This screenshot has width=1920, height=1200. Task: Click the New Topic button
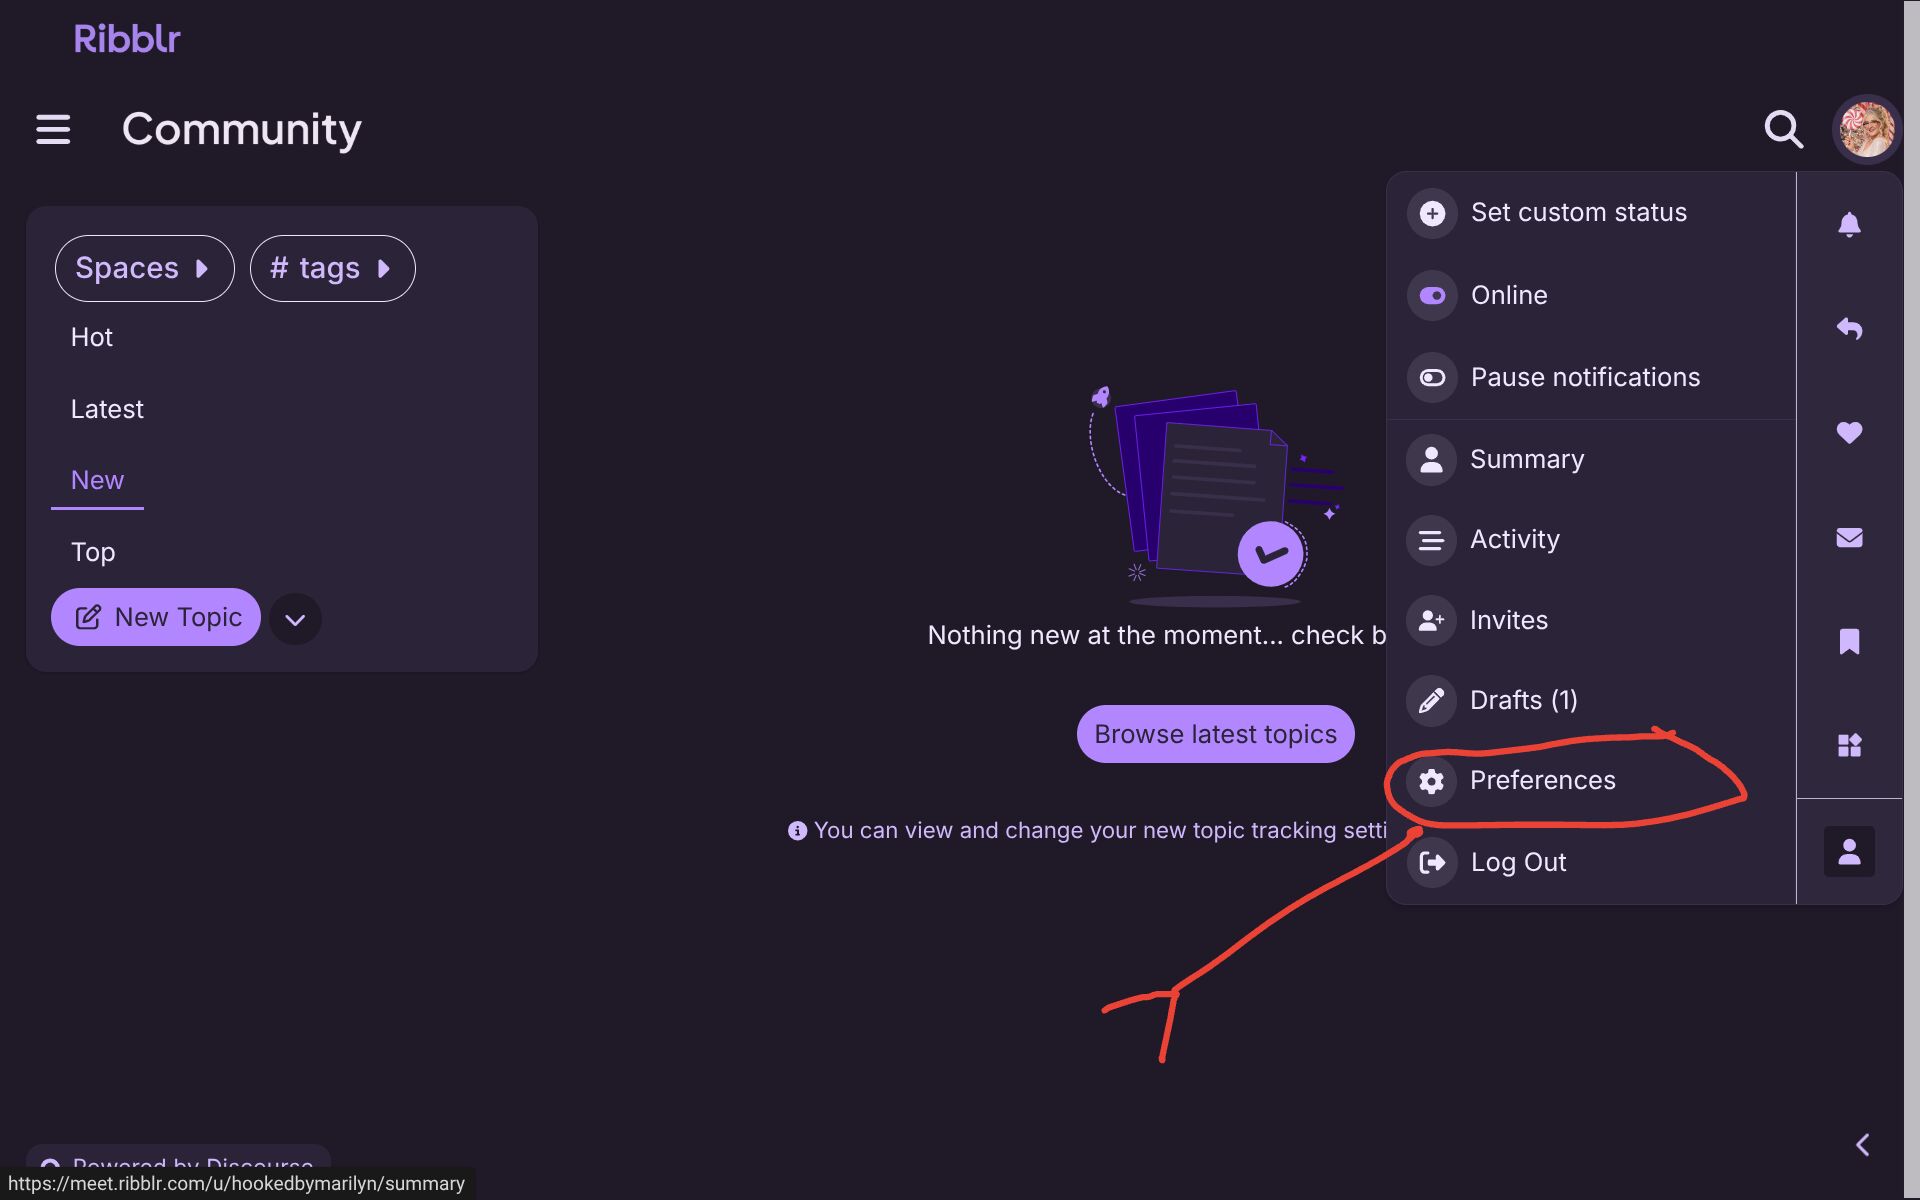pos(156,617)
